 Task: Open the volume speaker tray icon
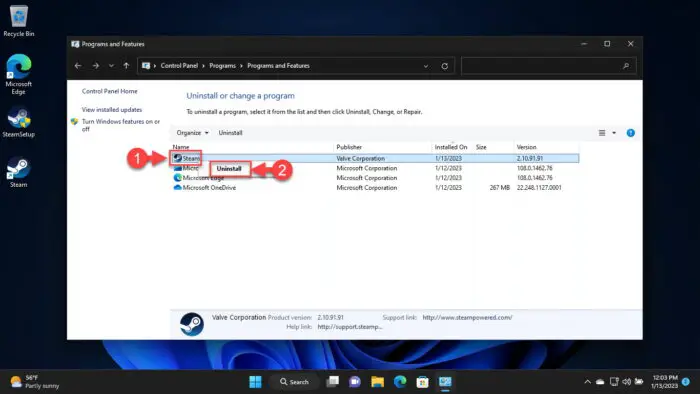pos(627,382)
